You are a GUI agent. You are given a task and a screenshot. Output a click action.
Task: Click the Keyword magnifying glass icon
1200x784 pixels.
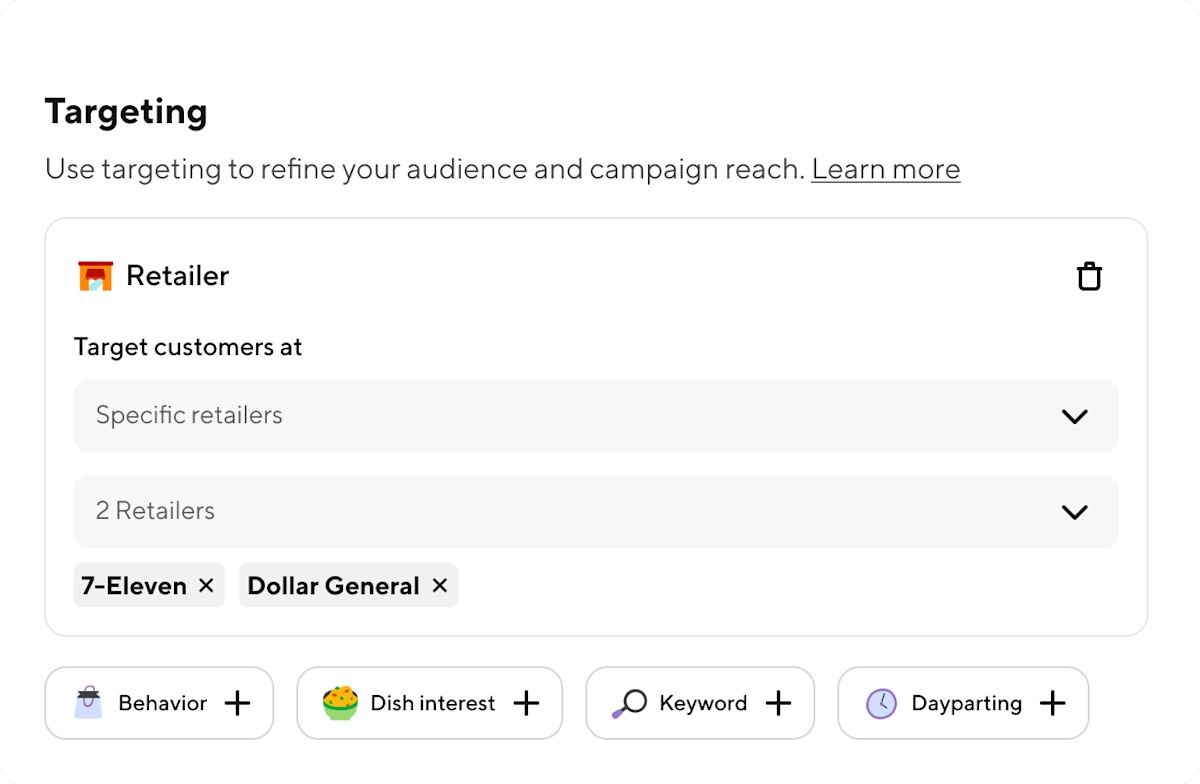pos(629,703)
